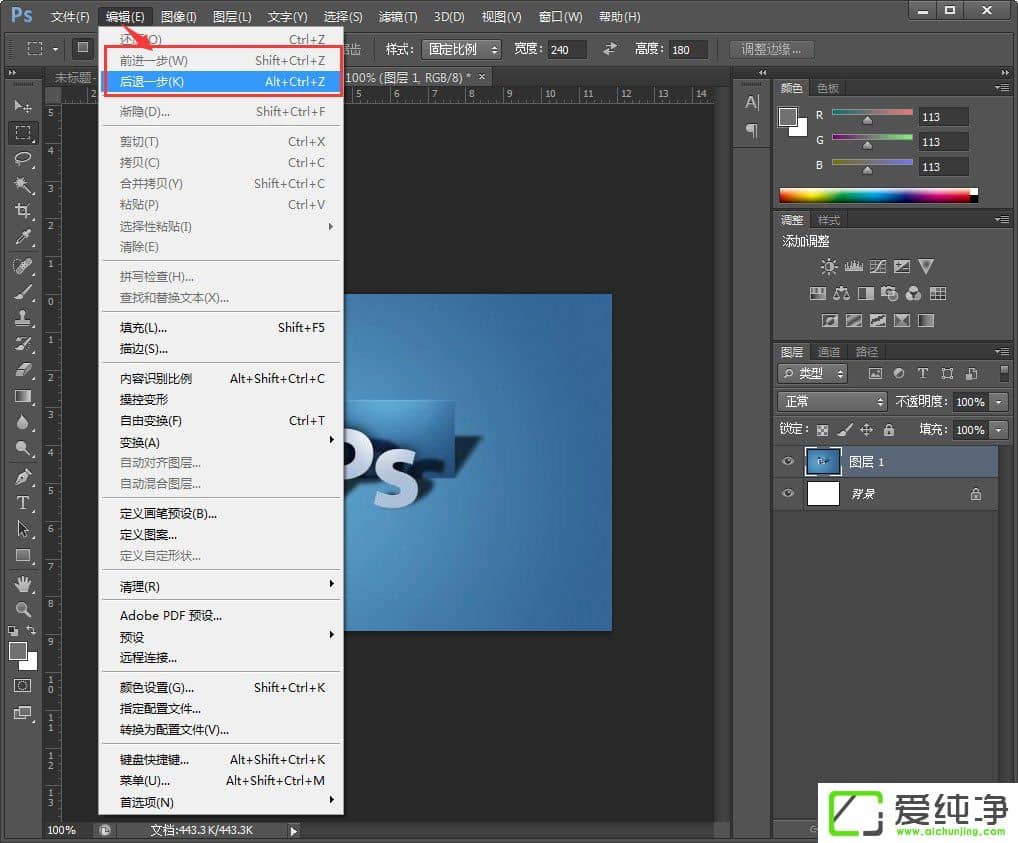The height and width of the screenshot is (843, 1018).
Task: Open the layer blend mode dropdown 正常
Action: [832, 401]
